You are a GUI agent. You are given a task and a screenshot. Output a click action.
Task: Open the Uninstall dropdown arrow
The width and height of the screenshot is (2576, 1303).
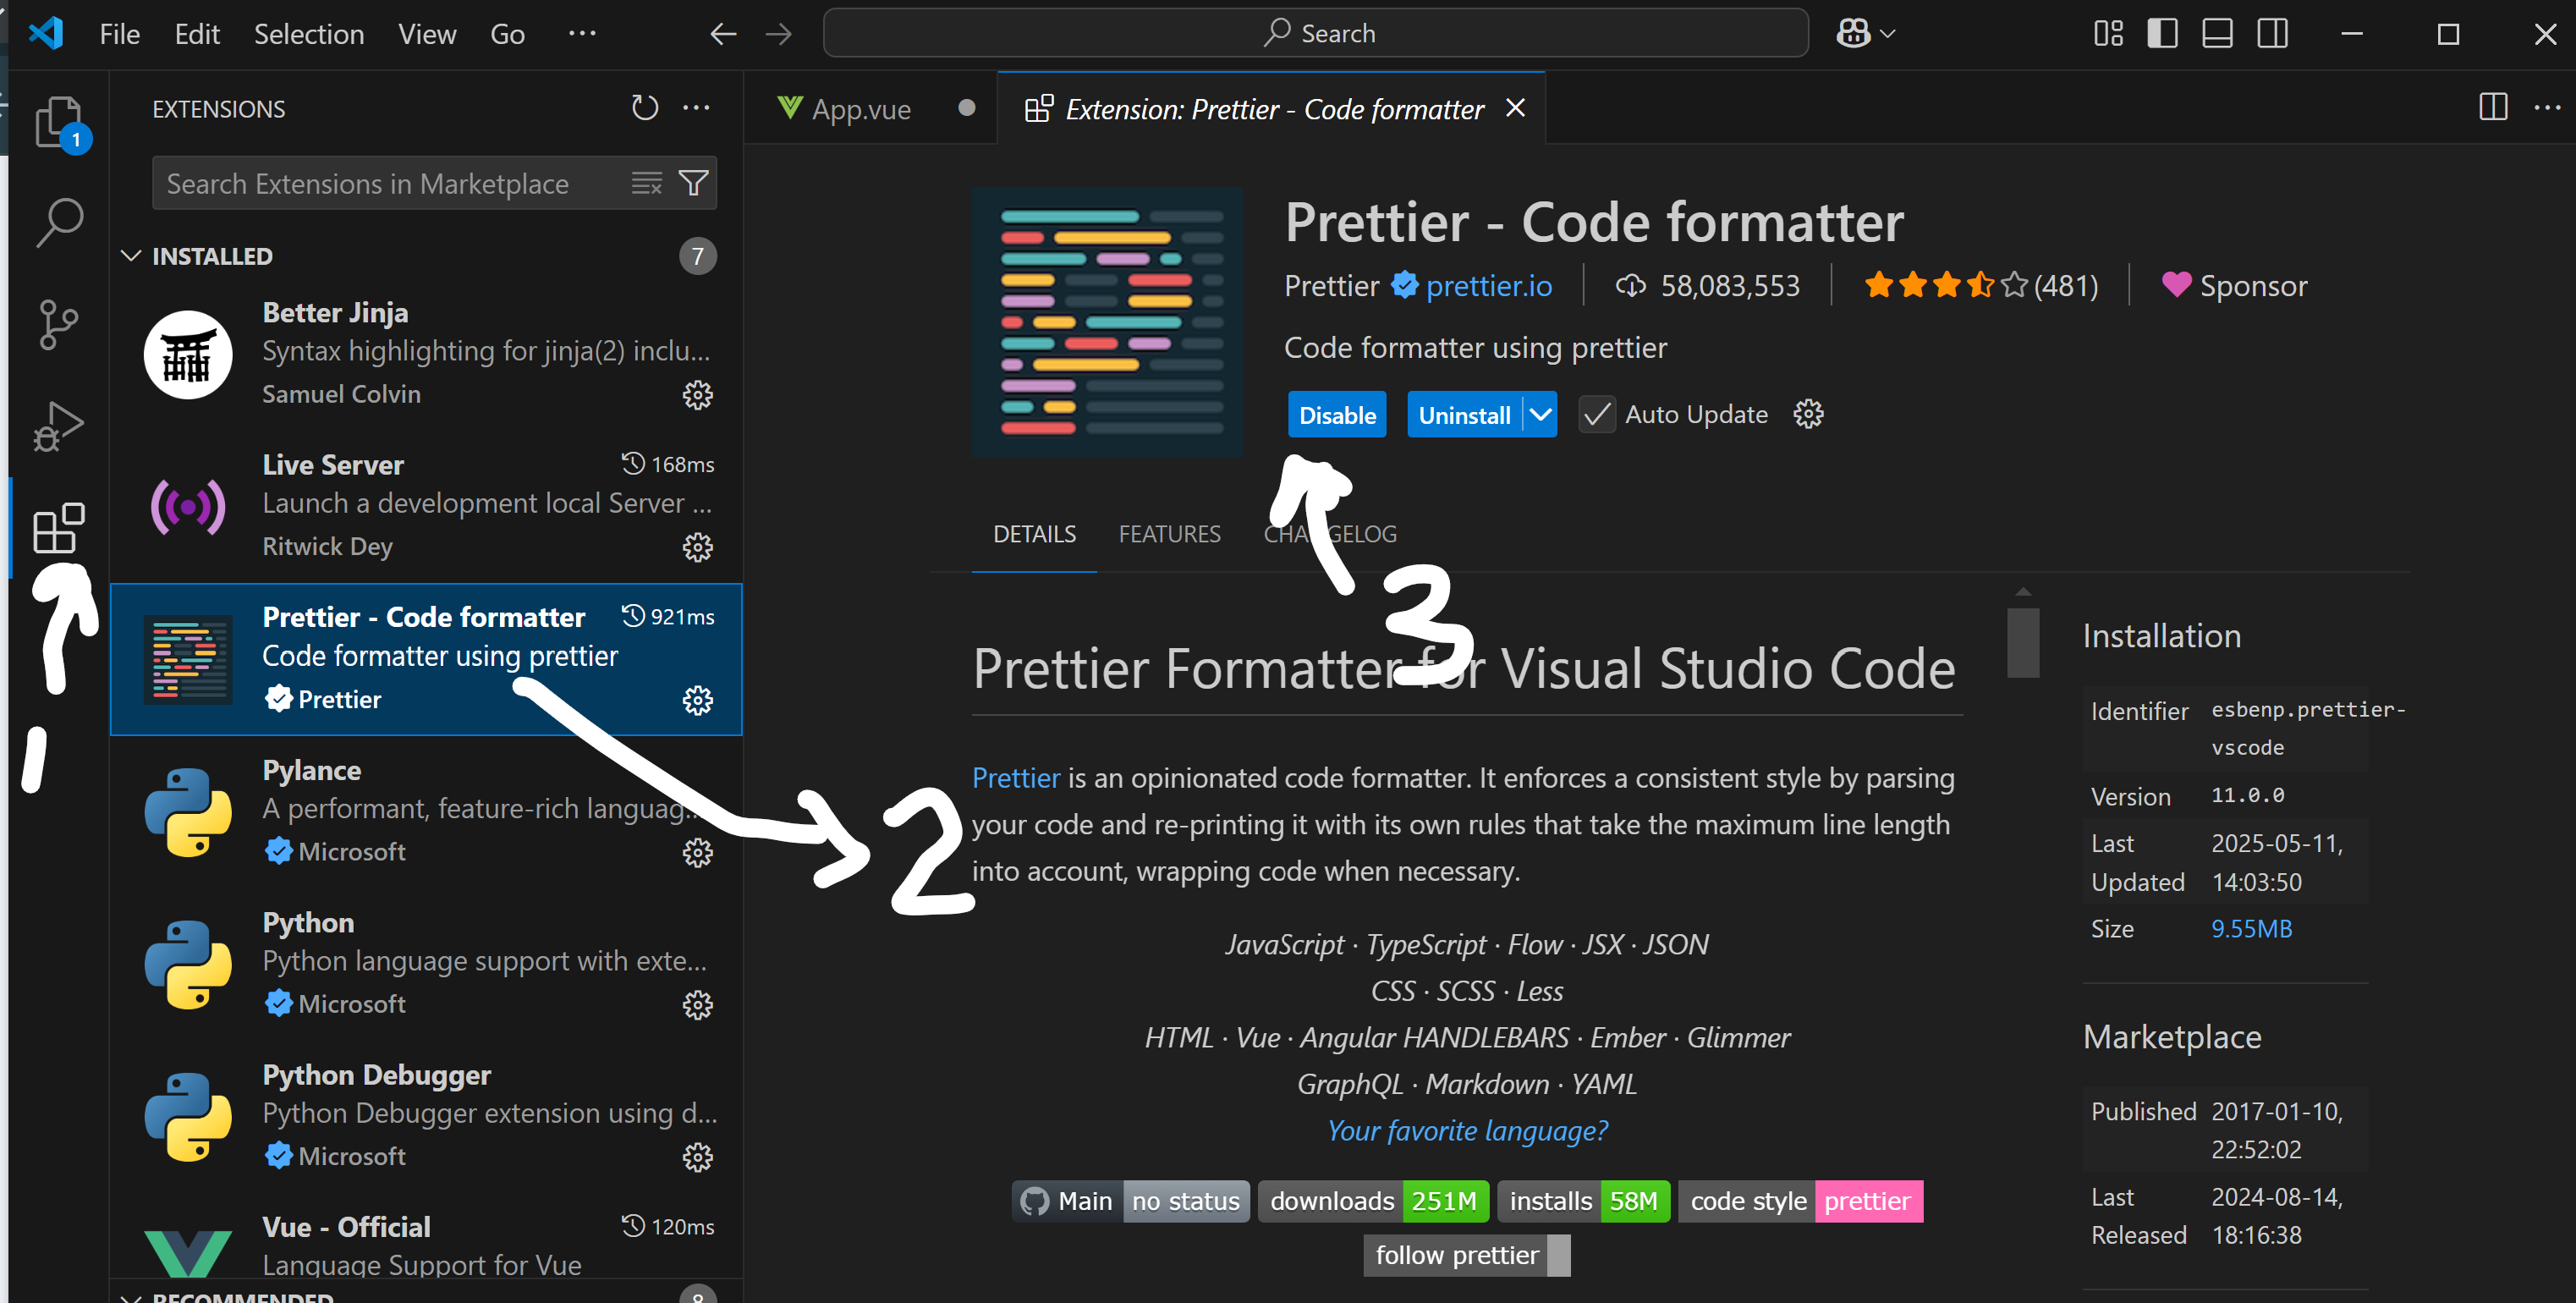[x=1541, y=415]
